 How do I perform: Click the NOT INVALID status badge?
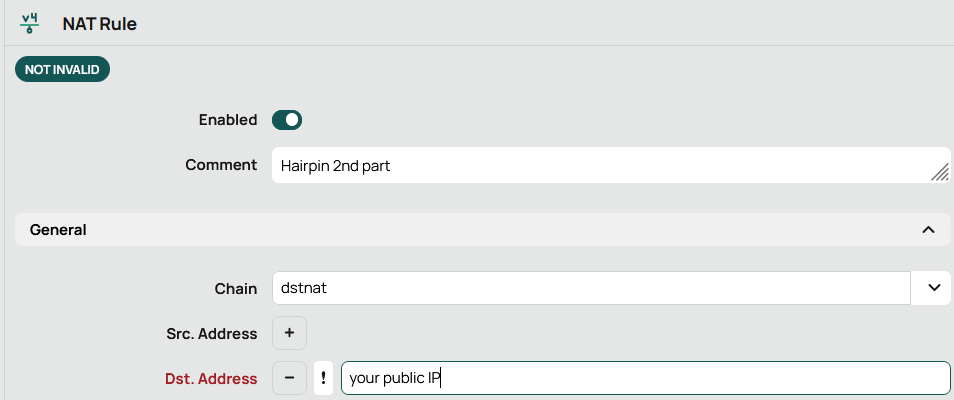[x=62, y=69]
